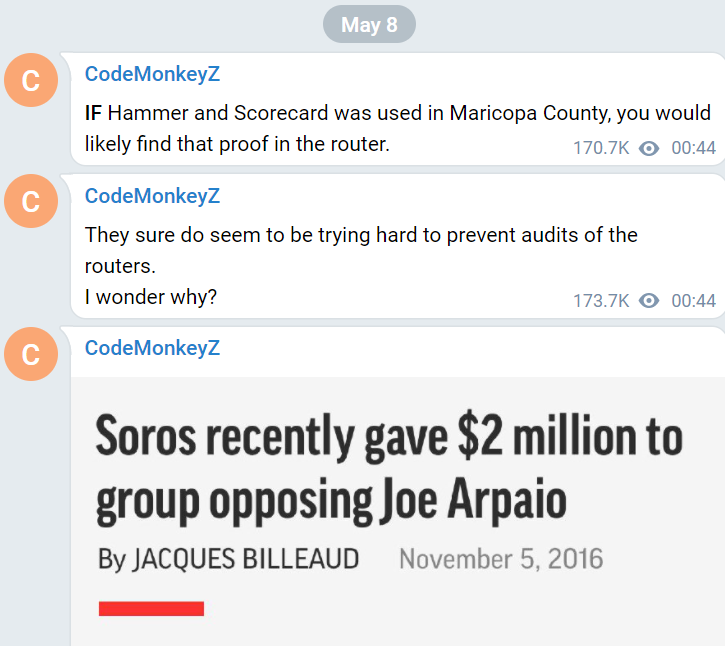
Task: Click the May 8 date badge
Action: tap(369, 25)
